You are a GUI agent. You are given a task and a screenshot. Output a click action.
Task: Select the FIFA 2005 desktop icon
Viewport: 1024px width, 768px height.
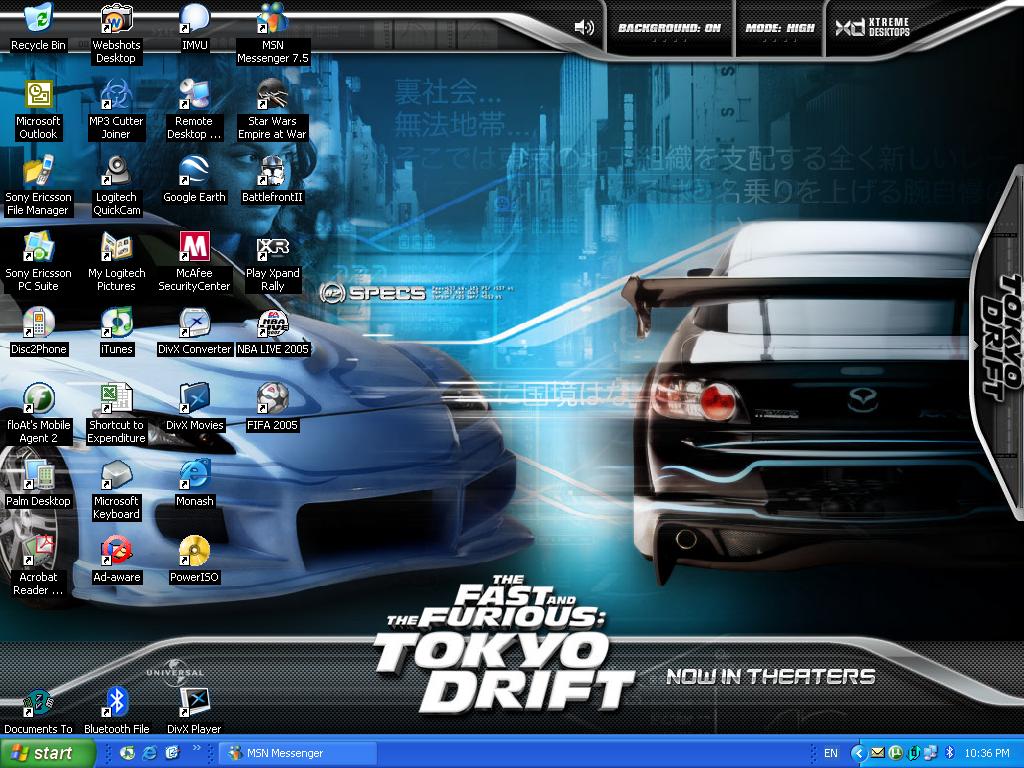[272, 408]
